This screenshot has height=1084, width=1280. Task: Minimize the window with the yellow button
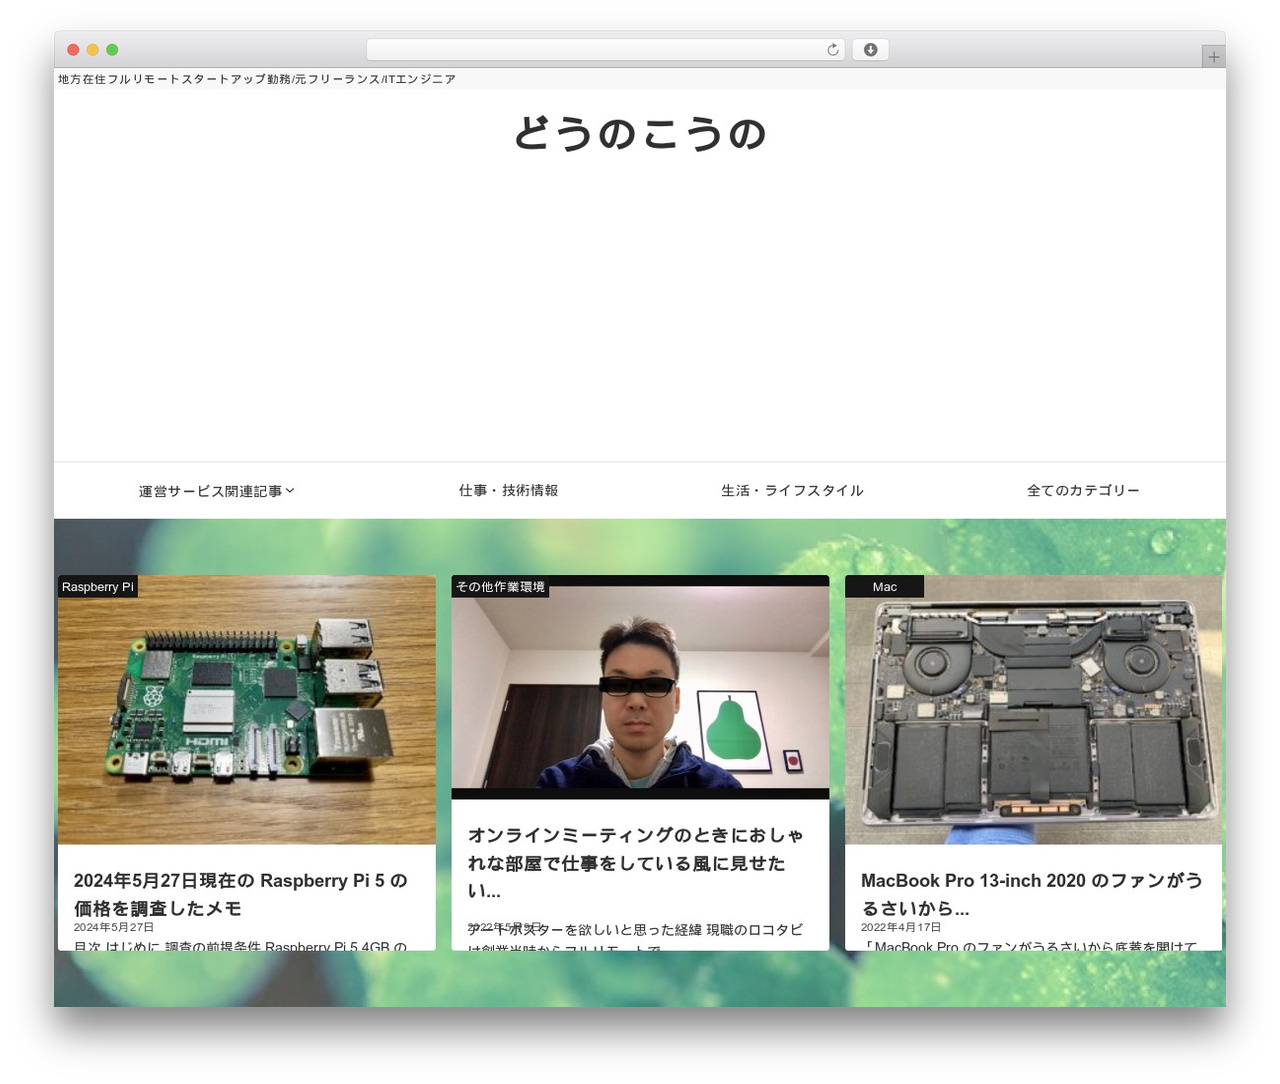(92, 50)
